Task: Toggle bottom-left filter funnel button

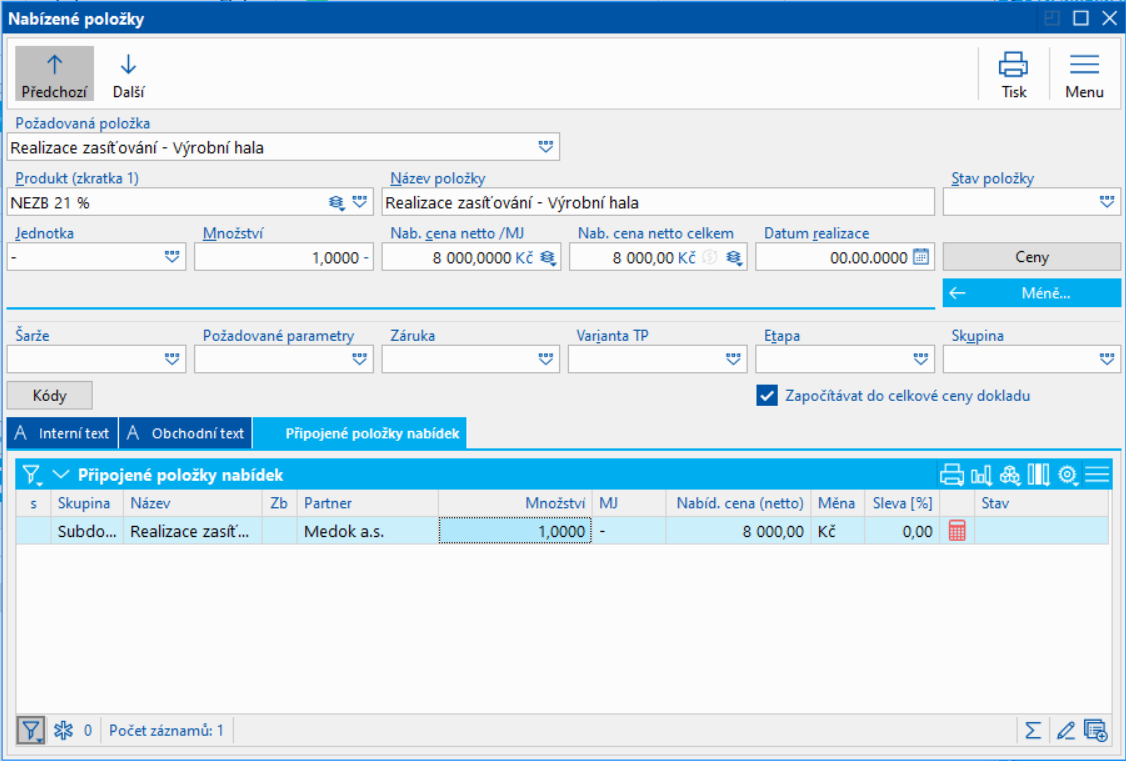Action: point(30,731)
